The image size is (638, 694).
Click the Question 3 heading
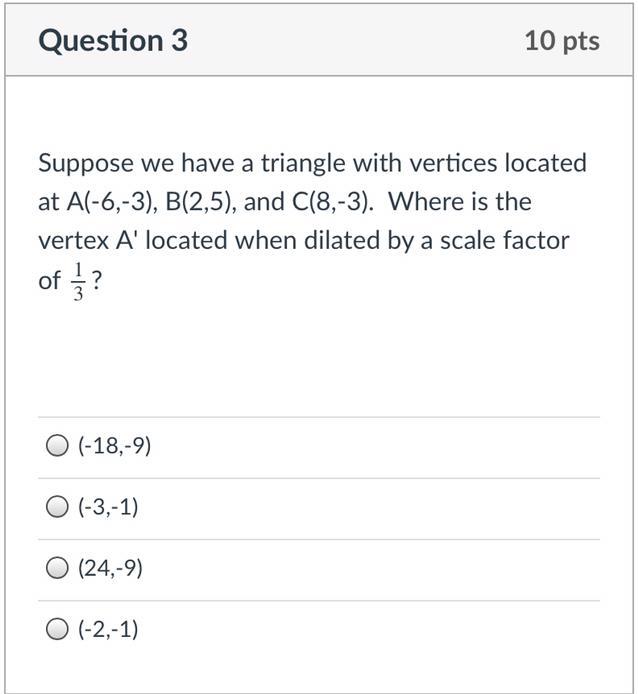pos(112,41)
